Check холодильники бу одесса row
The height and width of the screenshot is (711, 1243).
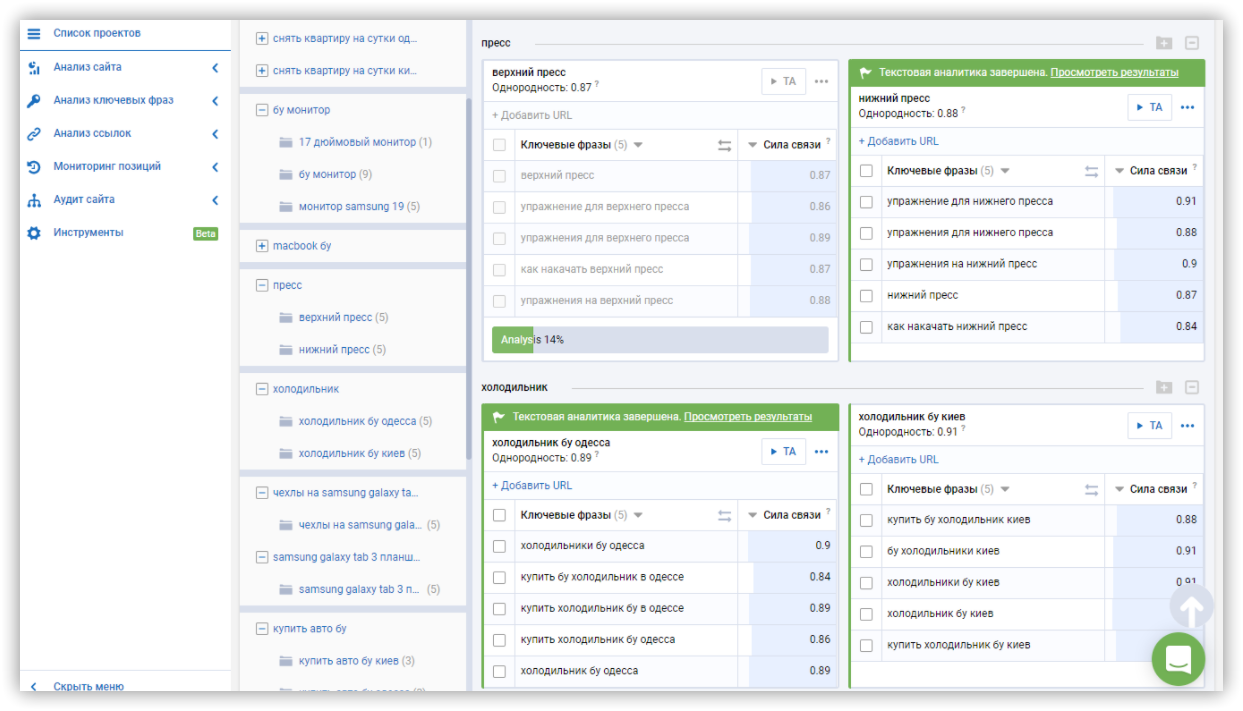pos(499,546)
